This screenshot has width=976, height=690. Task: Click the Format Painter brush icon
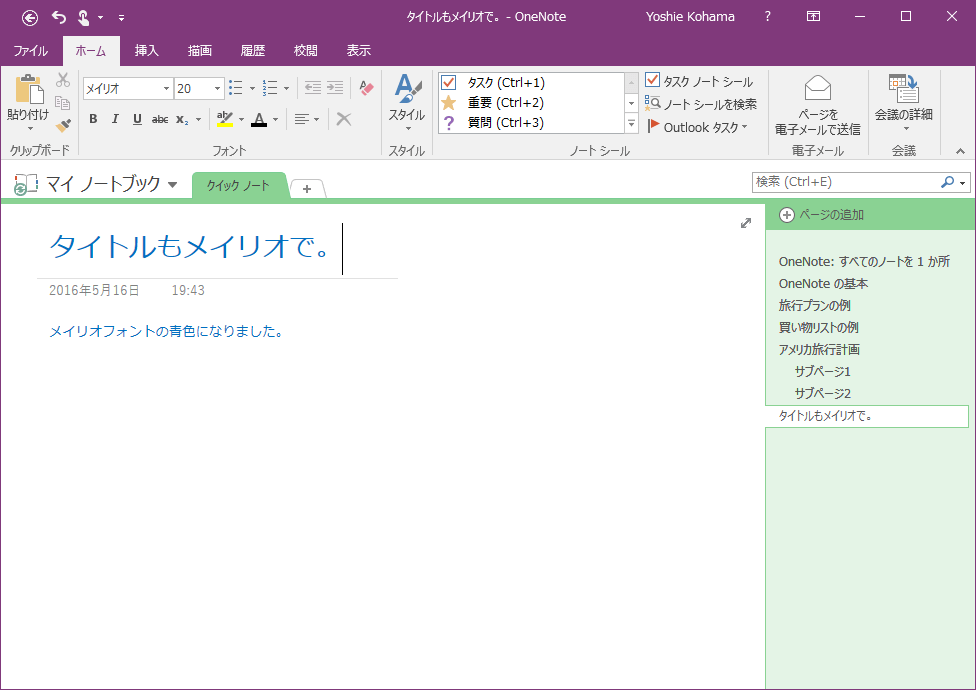tap(63, 126)
